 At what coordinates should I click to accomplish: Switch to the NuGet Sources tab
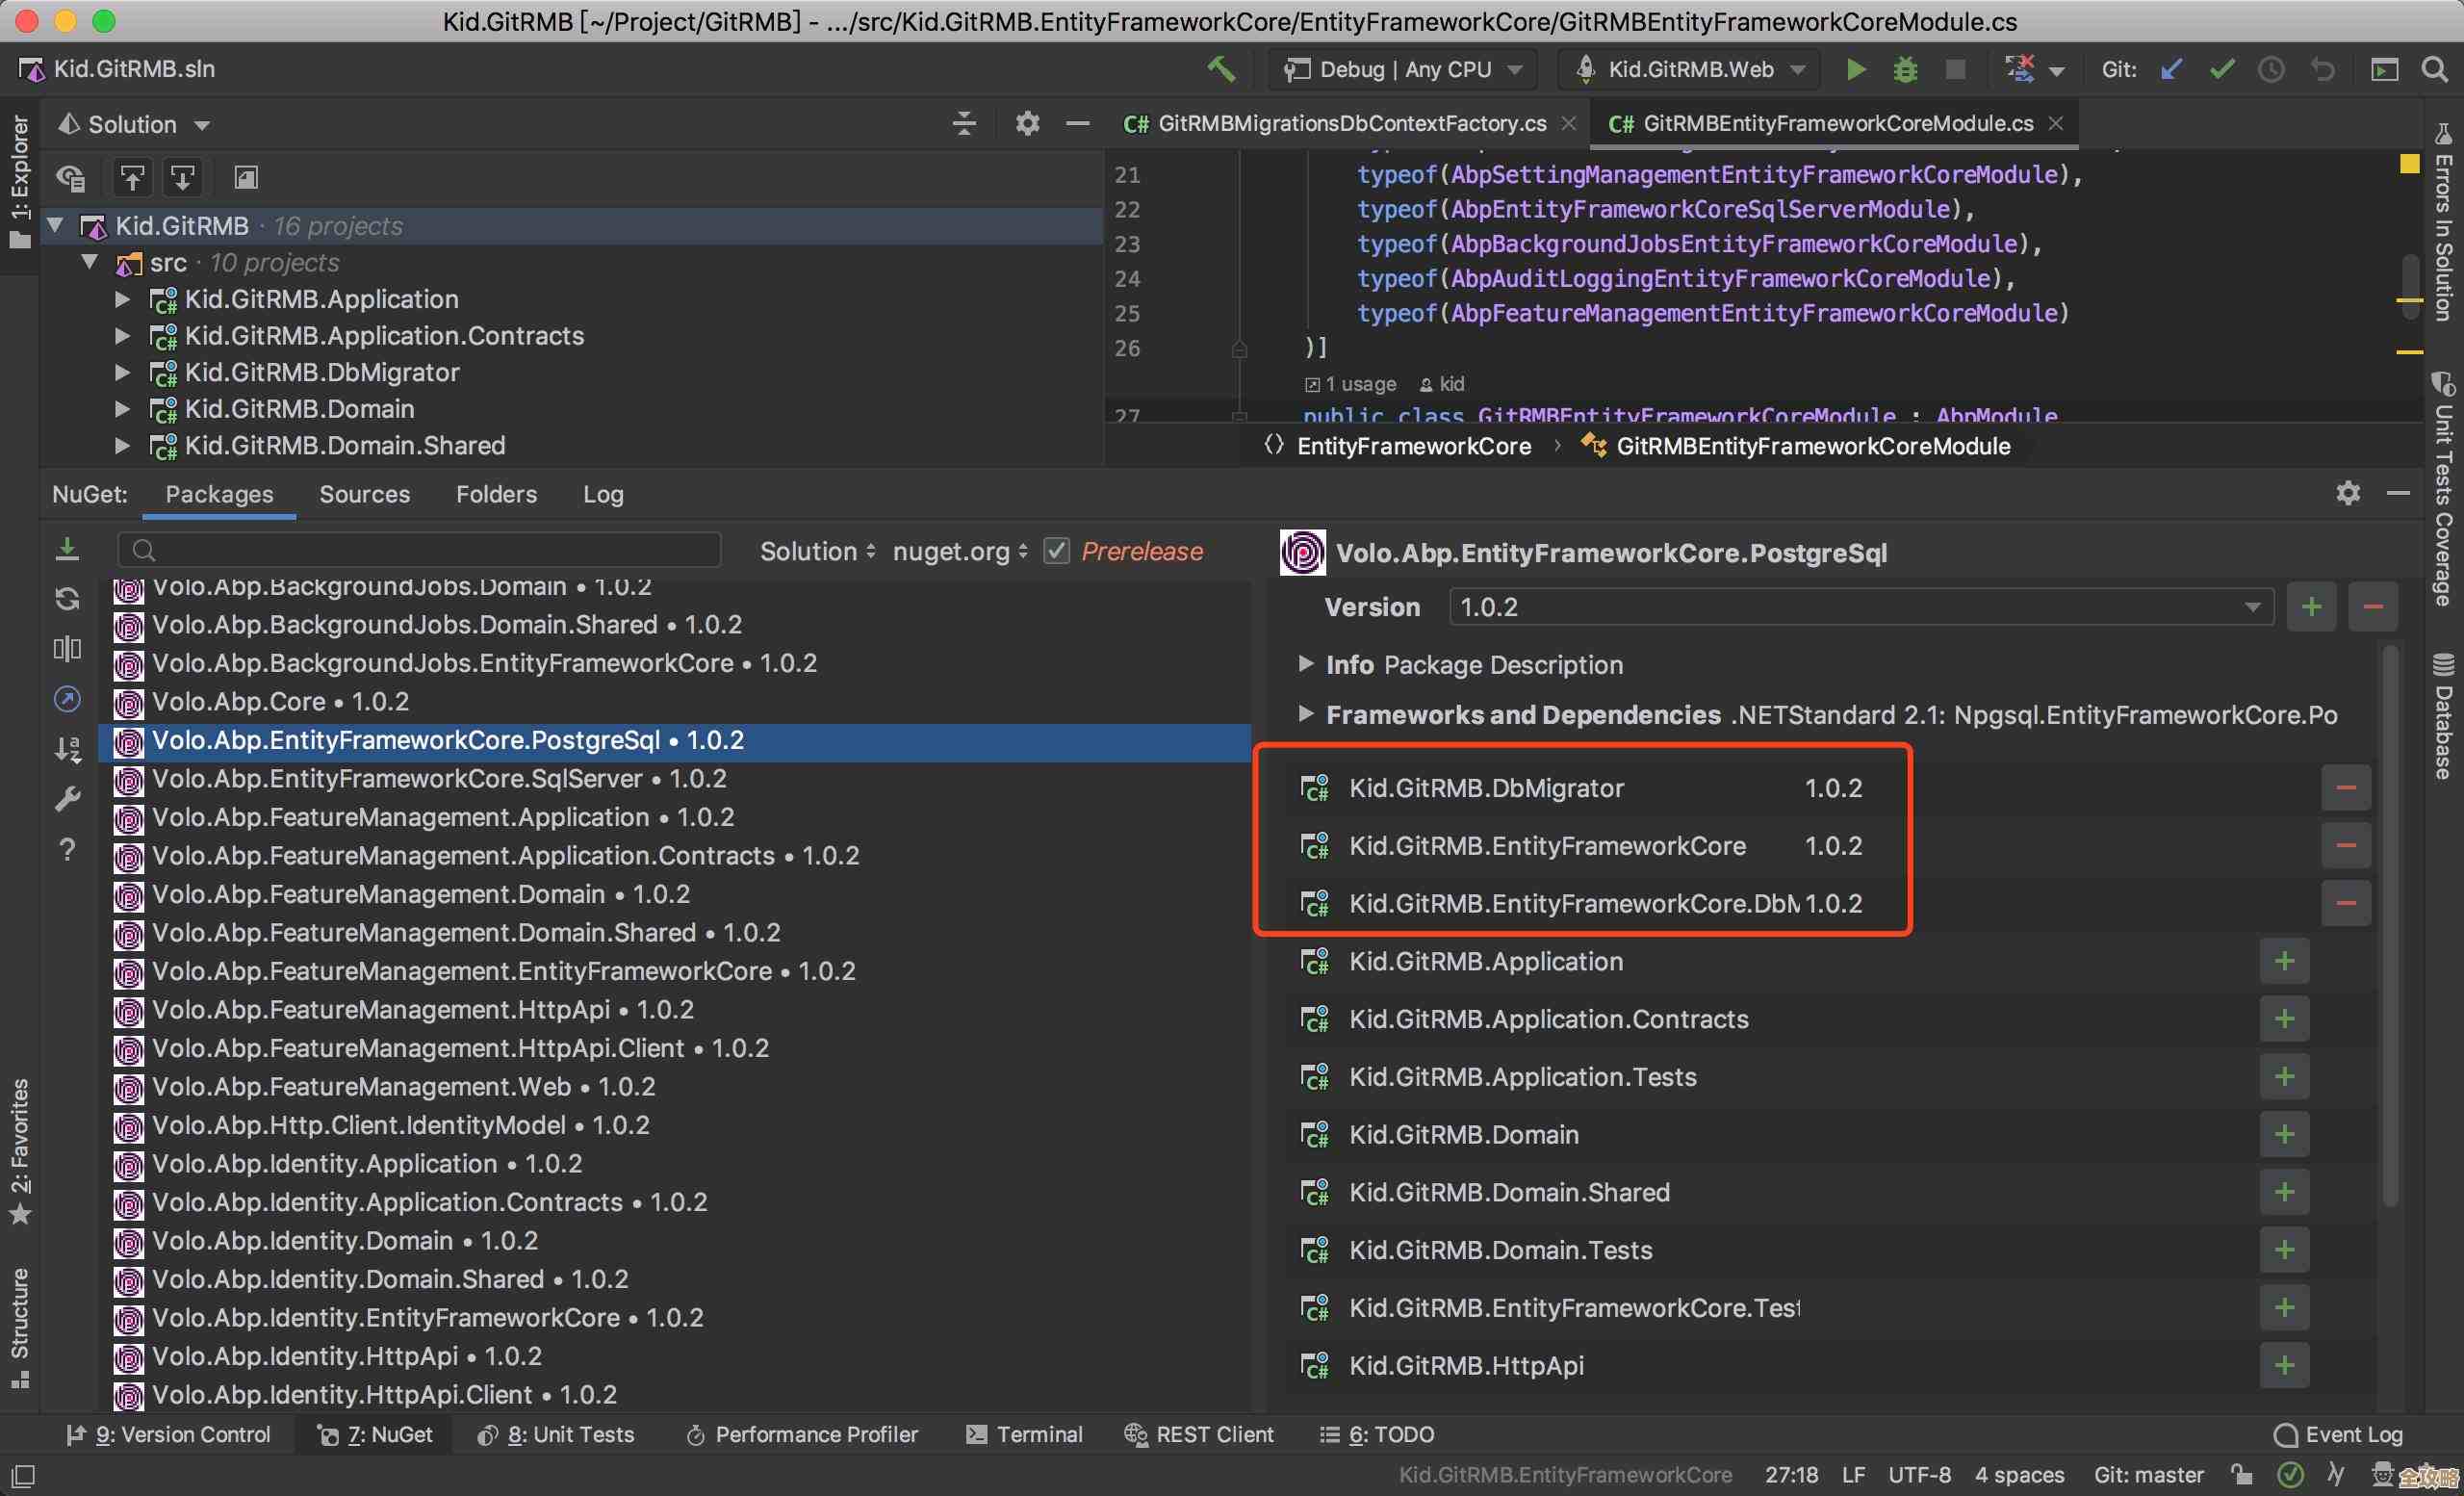point(364,494)
